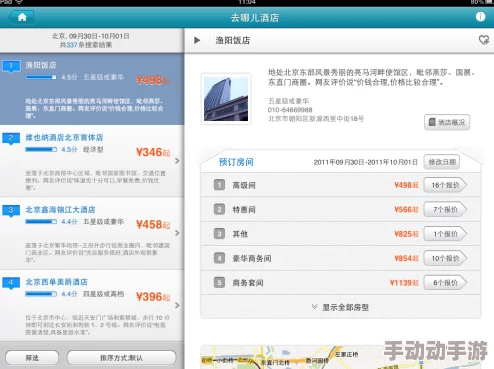494x369 pixels.
Task: Open 维也纳酒店北京首体店 hotel entry
Action: (92, 161)
